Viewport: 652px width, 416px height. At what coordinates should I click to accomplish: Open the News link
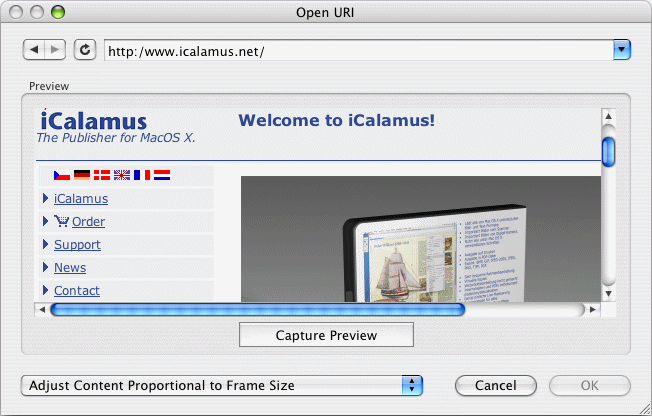[x=70, y=267]
